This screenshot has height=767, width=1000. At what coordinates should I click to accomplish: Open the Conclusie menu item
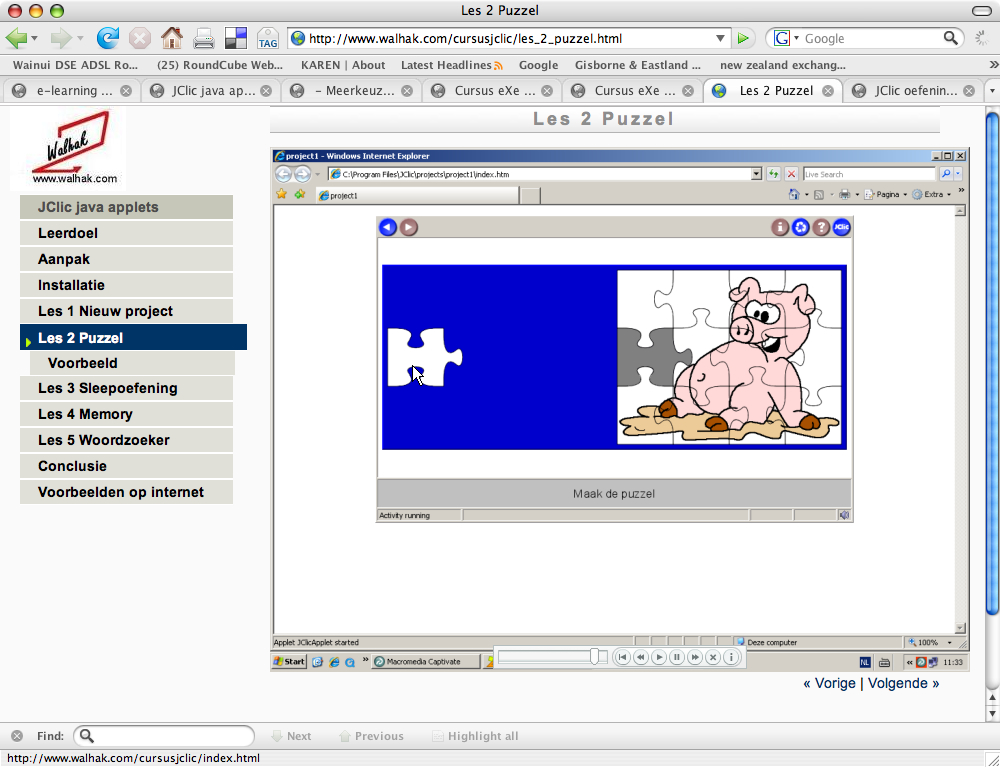126,466
